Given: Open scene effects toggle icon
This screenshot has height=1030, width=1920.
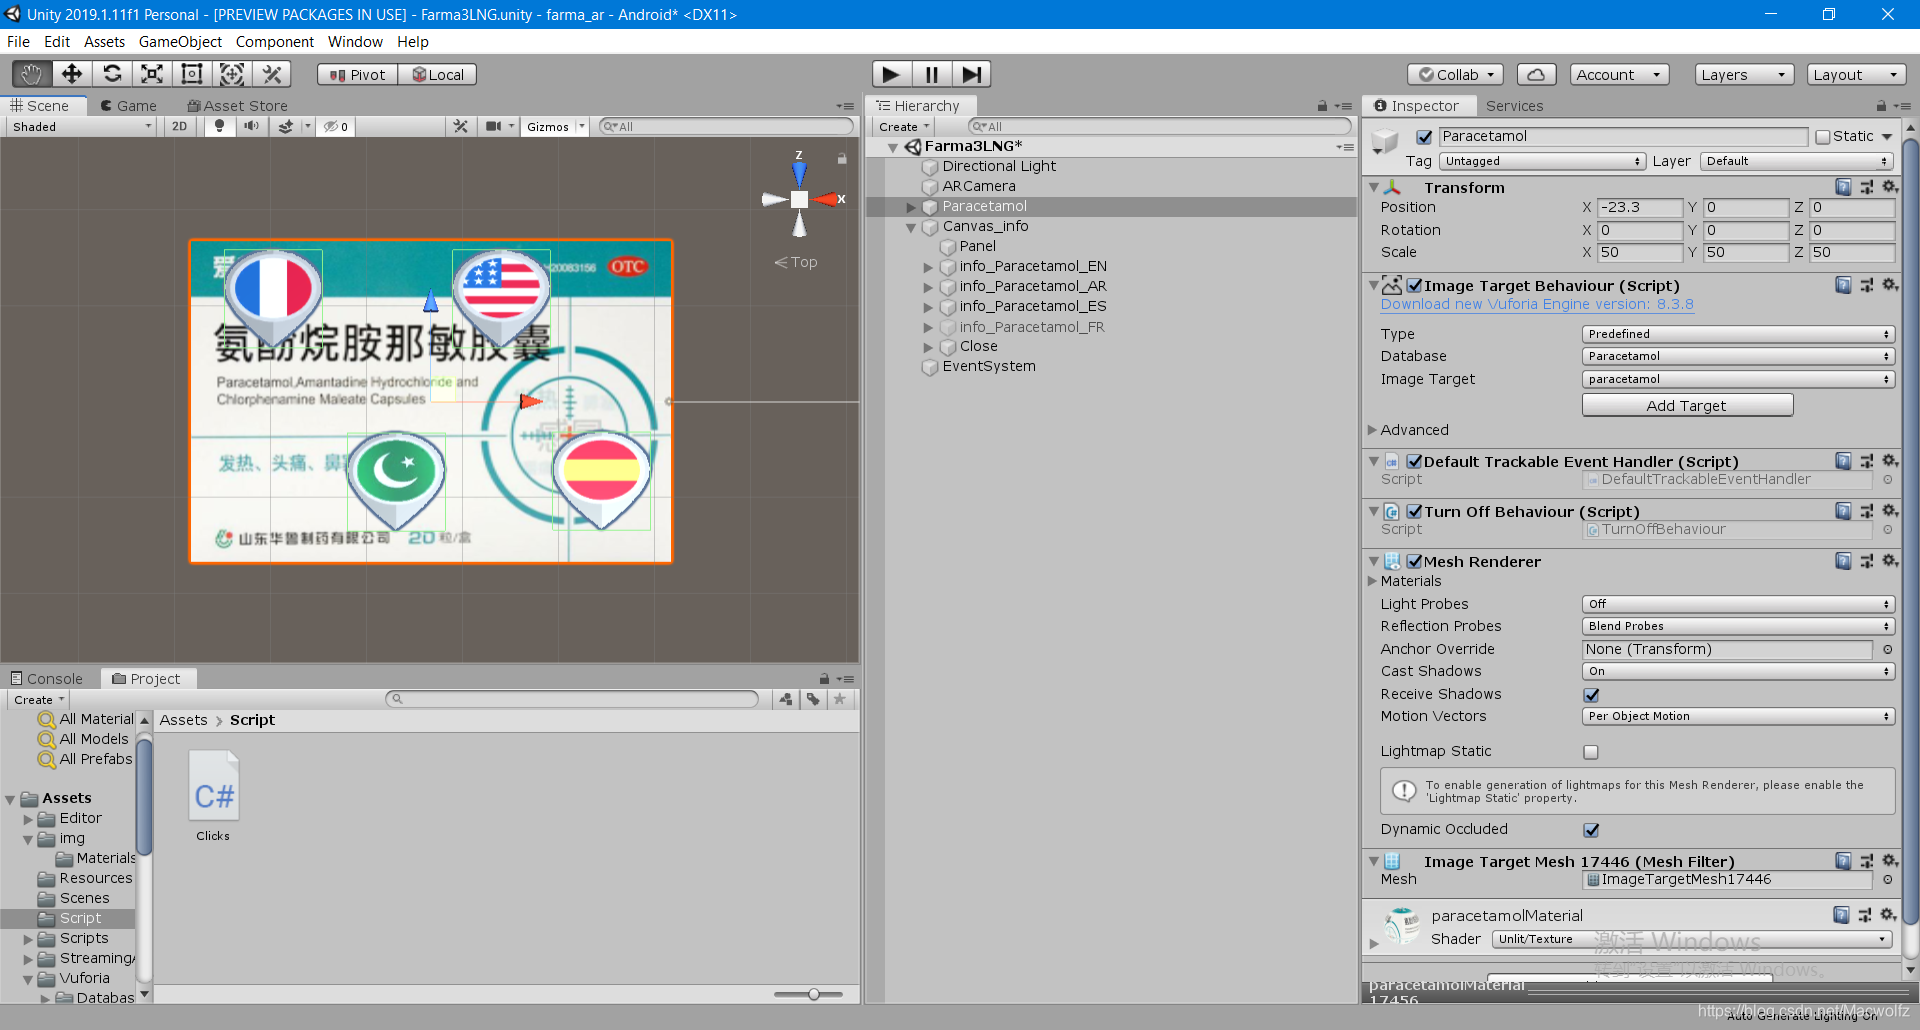Looking at the screenshot, I should [286, 127].
